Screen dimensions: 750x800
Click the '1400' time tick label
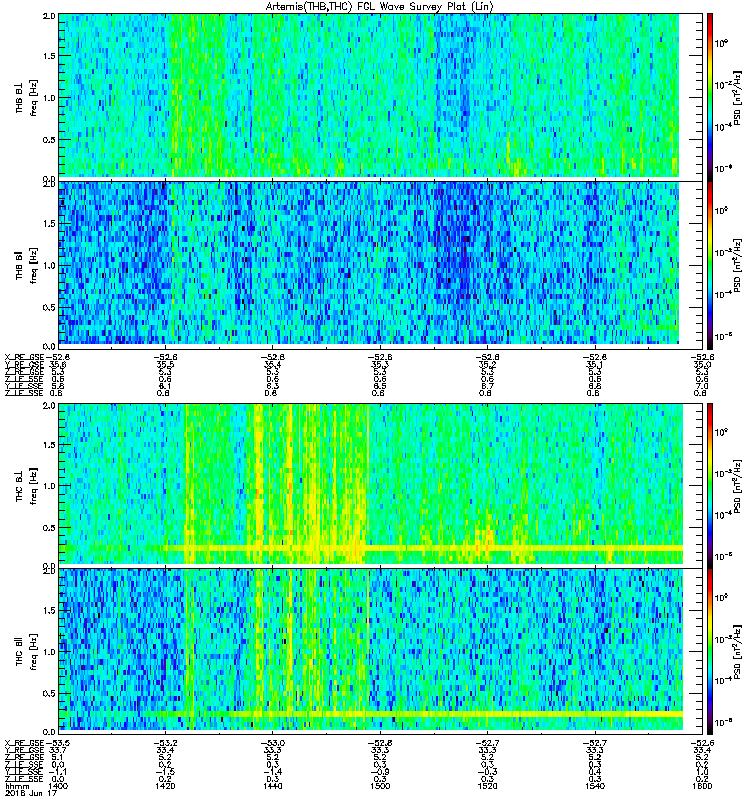point(58,786)
